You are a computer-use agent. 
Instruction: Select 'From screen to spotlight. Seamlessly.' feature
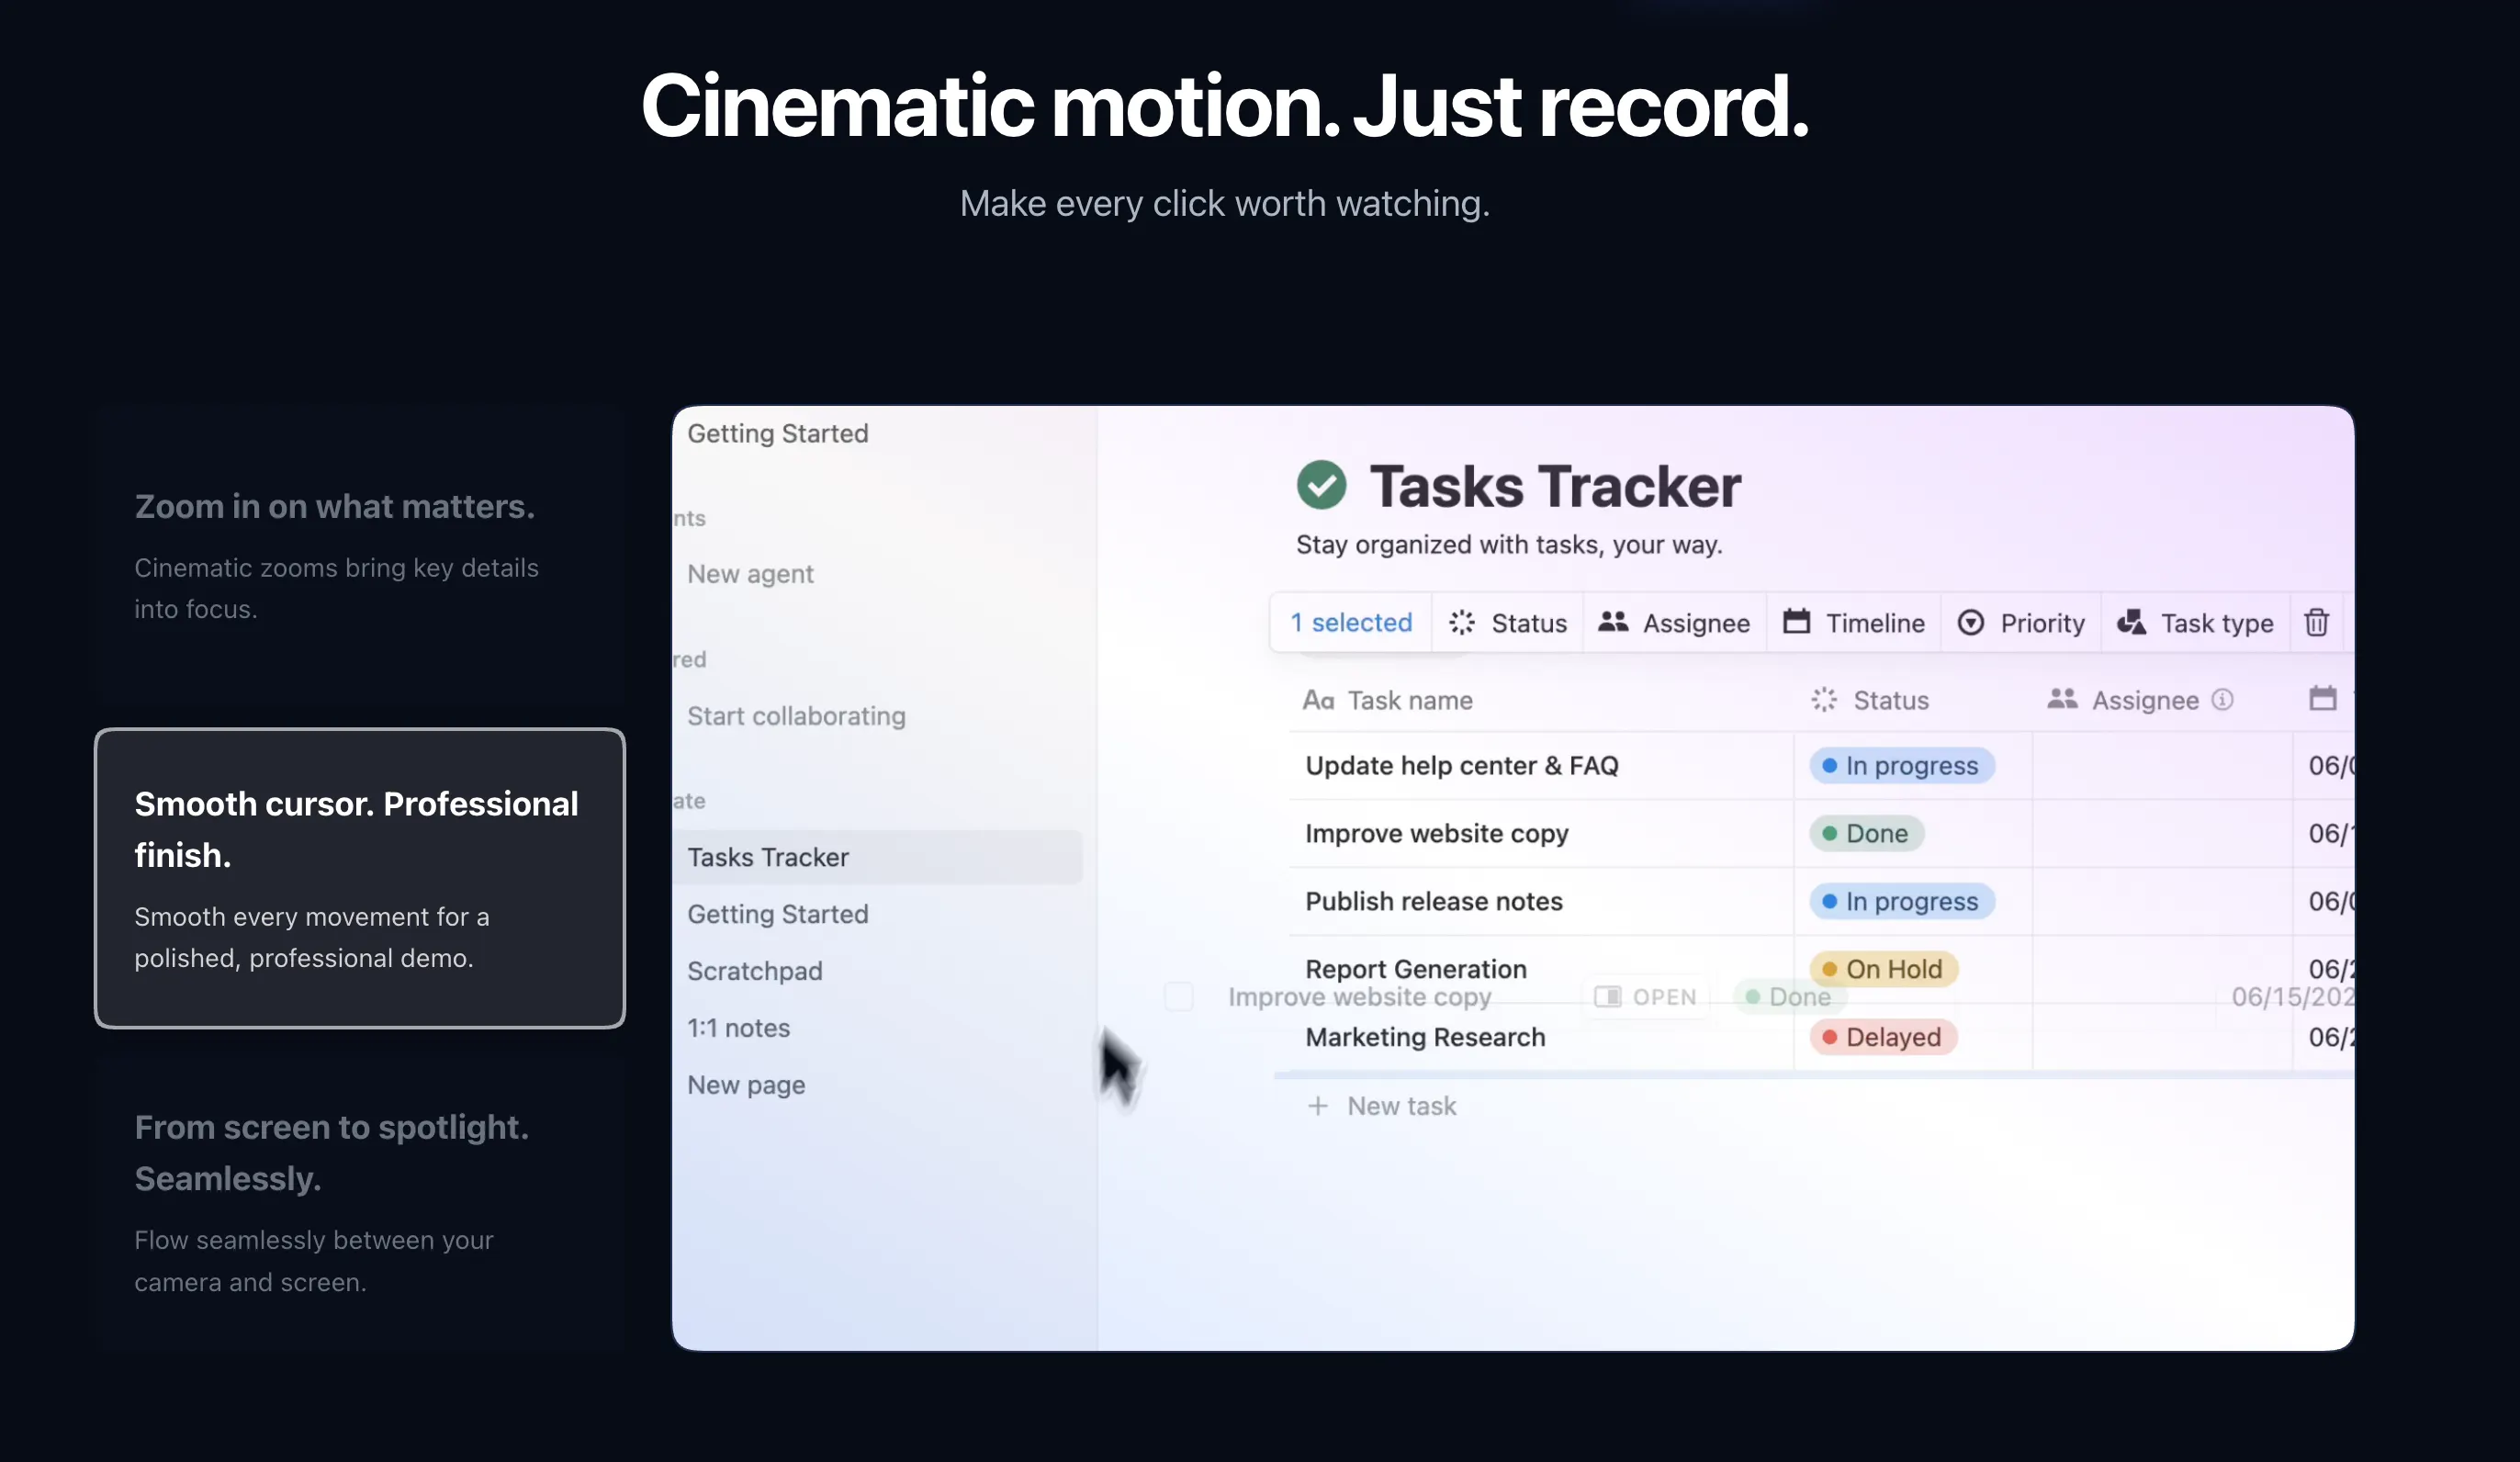(x=360, y=1203)
